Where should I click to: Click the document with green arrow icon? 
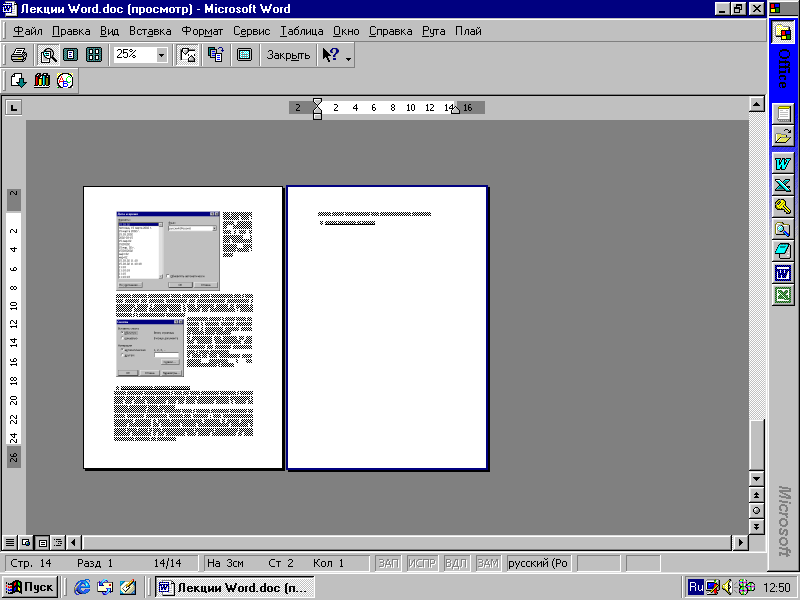(18, 81)
